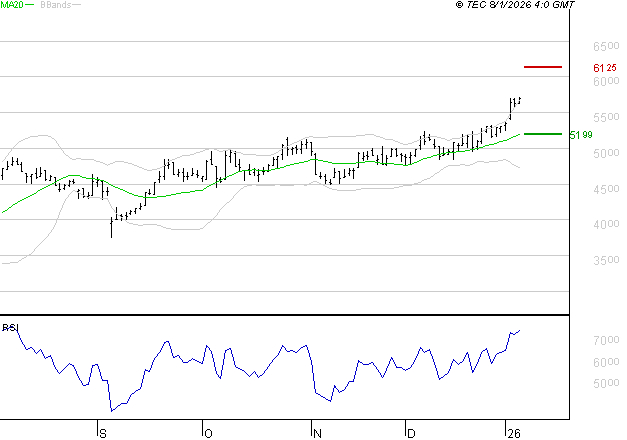The image size is (627, 440).
Task: Click the 6500 price axis label
Action: [606, 46]
